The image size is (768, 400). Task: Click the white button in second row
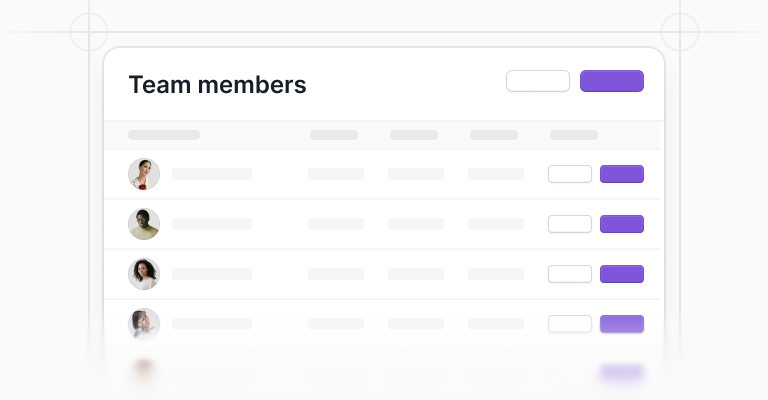570,224
